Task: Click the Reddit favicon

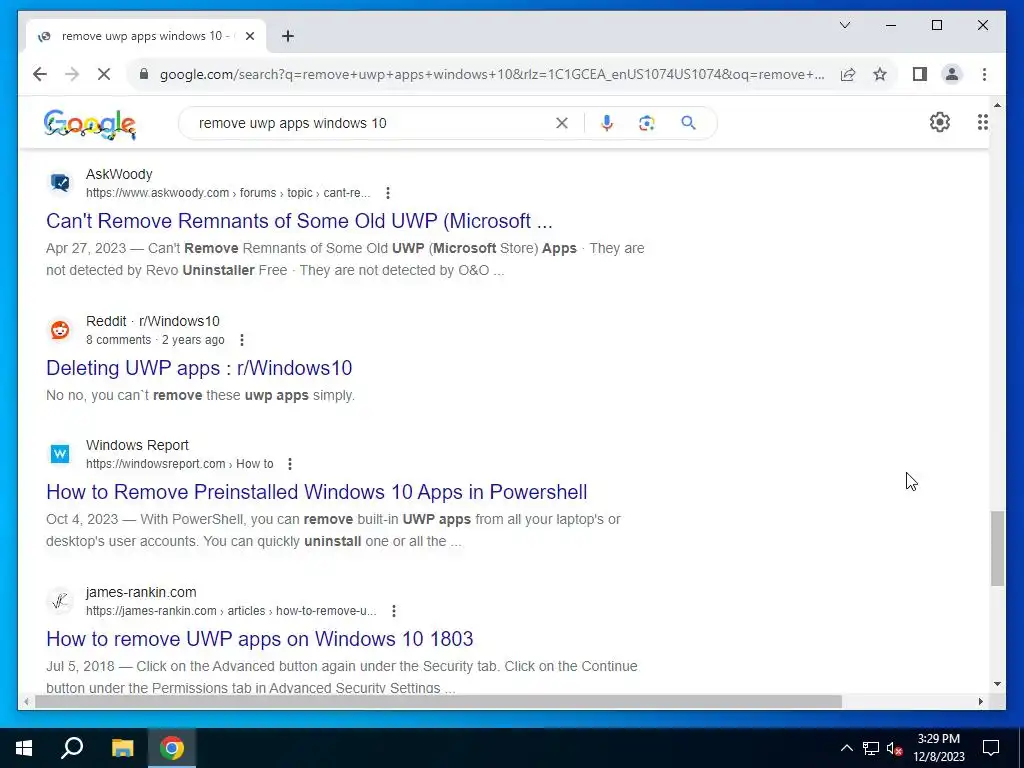Action: pyautogui.click(x=60, y=330)
